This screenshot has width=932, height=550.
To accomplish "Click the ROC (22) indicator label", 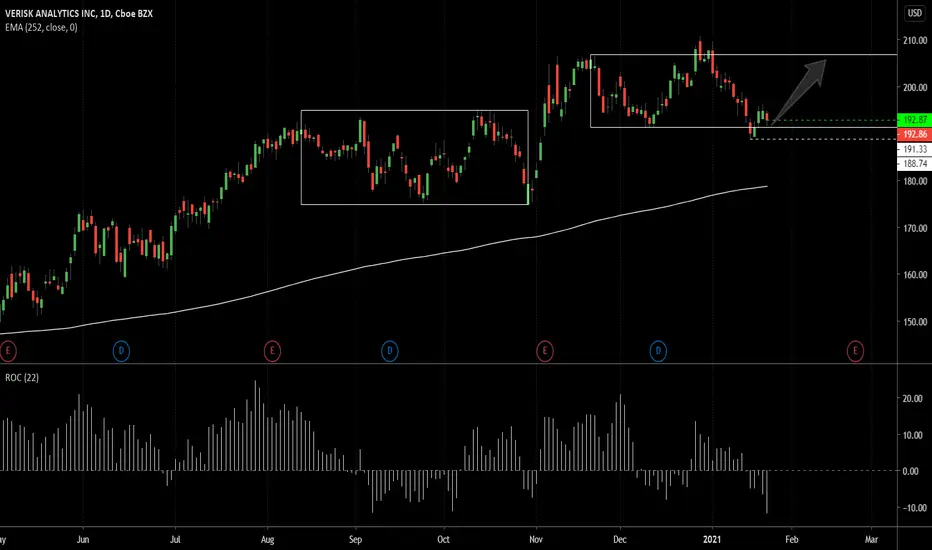I will pyautogui.click(x=22, y=378).
